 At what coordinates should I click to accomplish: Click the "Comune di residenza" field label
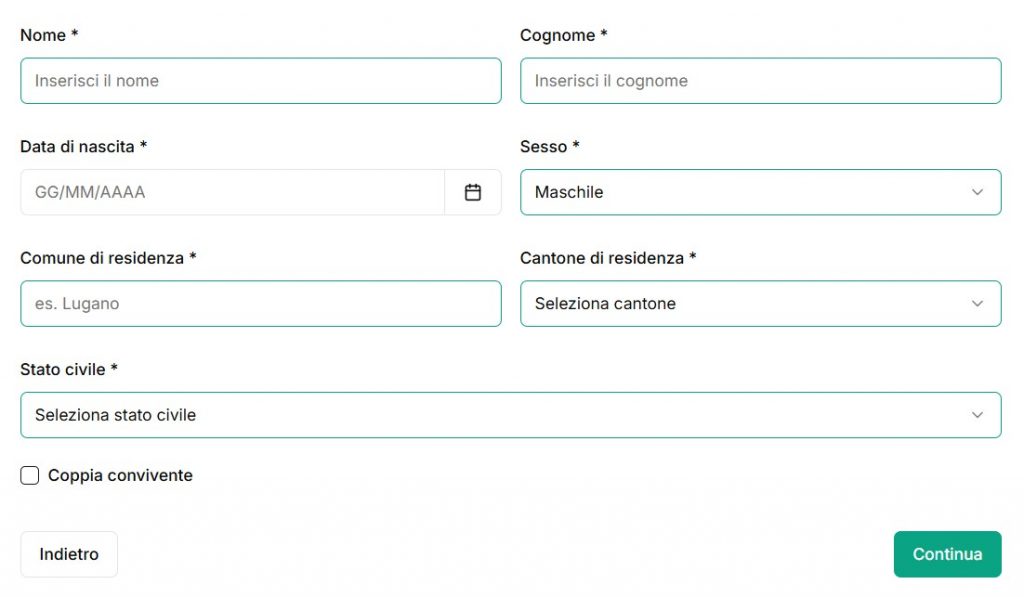point(102,258)
